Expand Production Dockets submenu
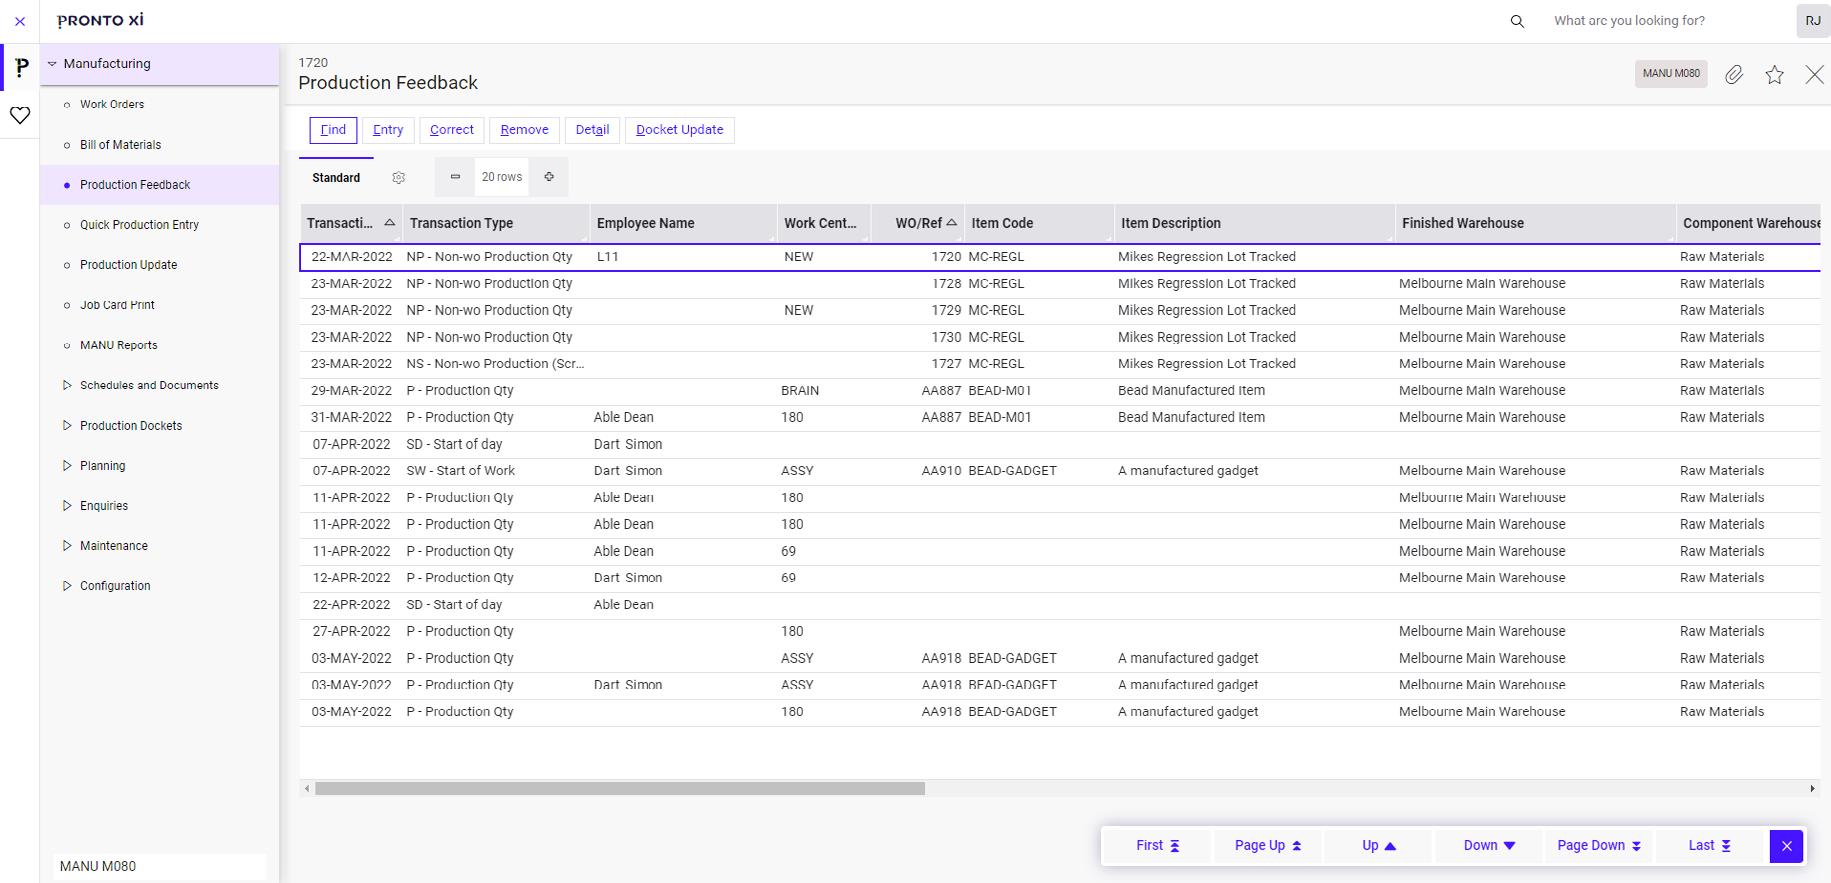This screenshot has height=883, width=1831. [x=67, y=425]
